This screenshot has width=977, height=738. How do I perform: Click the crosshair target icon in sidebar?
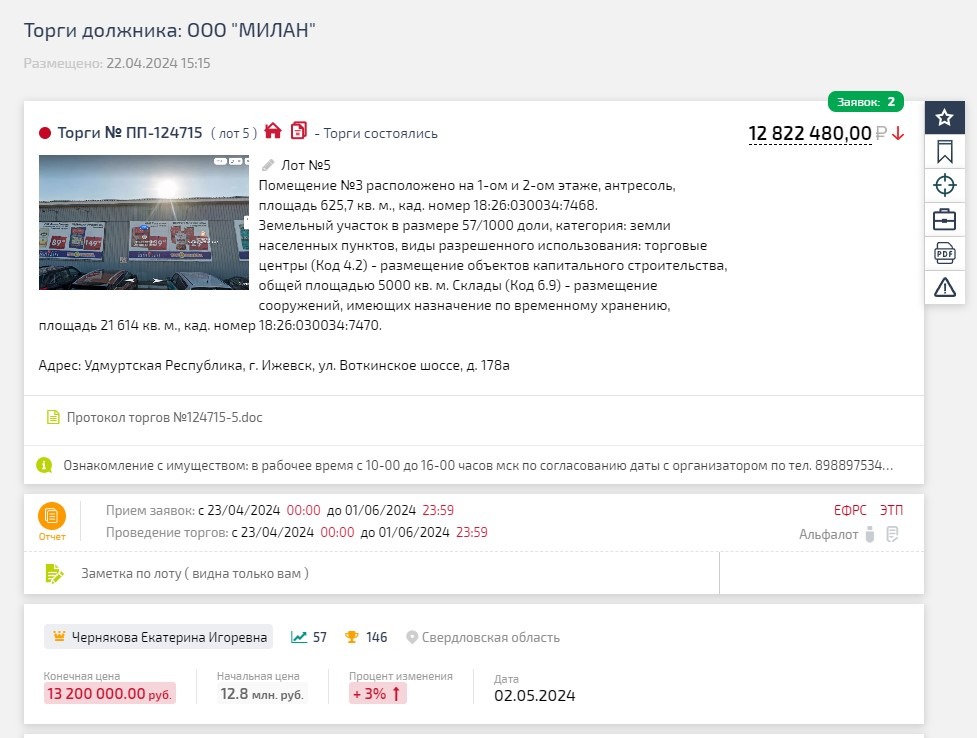[x=944, y=185]
